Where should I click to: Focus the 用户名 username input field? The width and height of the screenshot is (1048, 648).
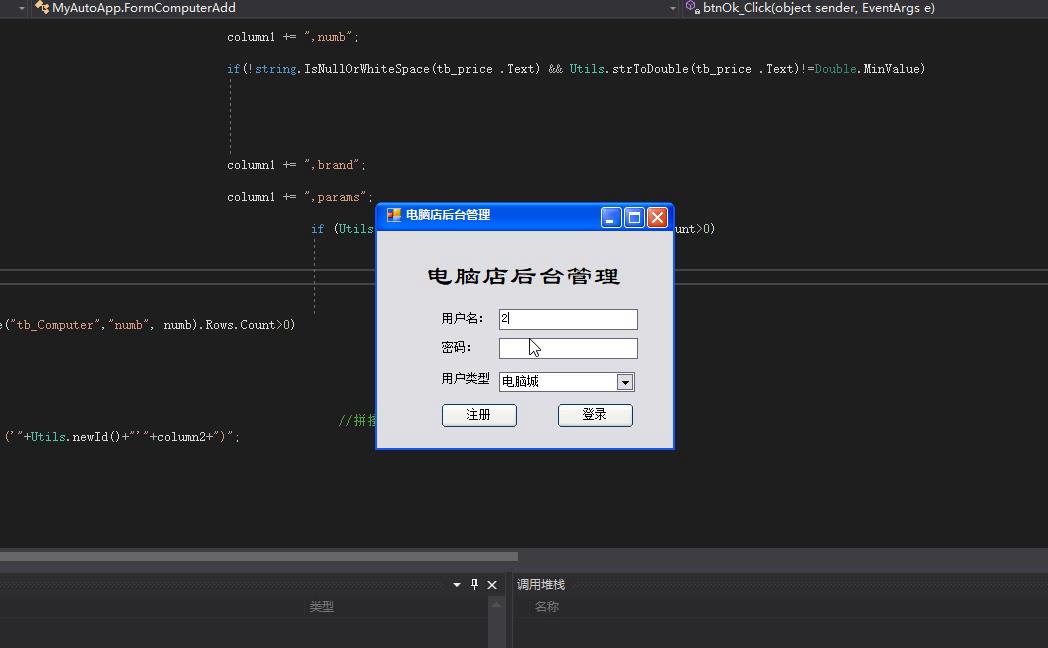568,319
